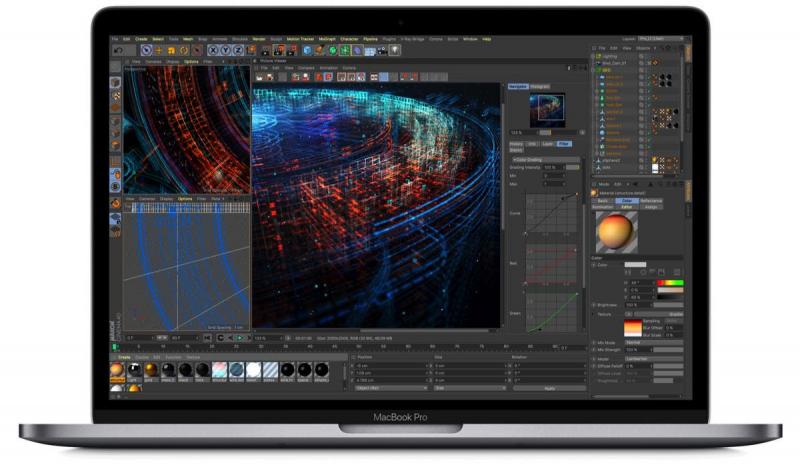800x467 pixels.
Task: Select the orange material sphere in Material Manager
Action: pyautogui.click(x=117, y=370)
